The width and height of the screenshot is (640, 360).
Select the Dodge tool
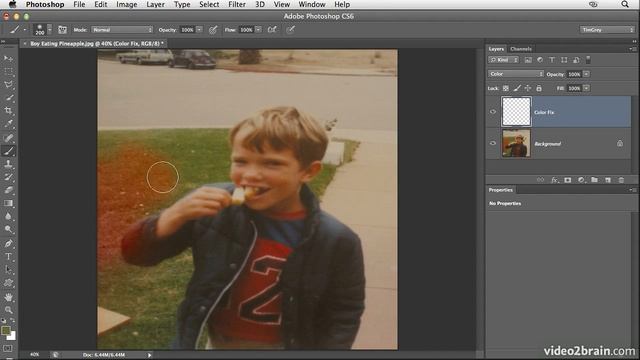click(x=8, y=229)
